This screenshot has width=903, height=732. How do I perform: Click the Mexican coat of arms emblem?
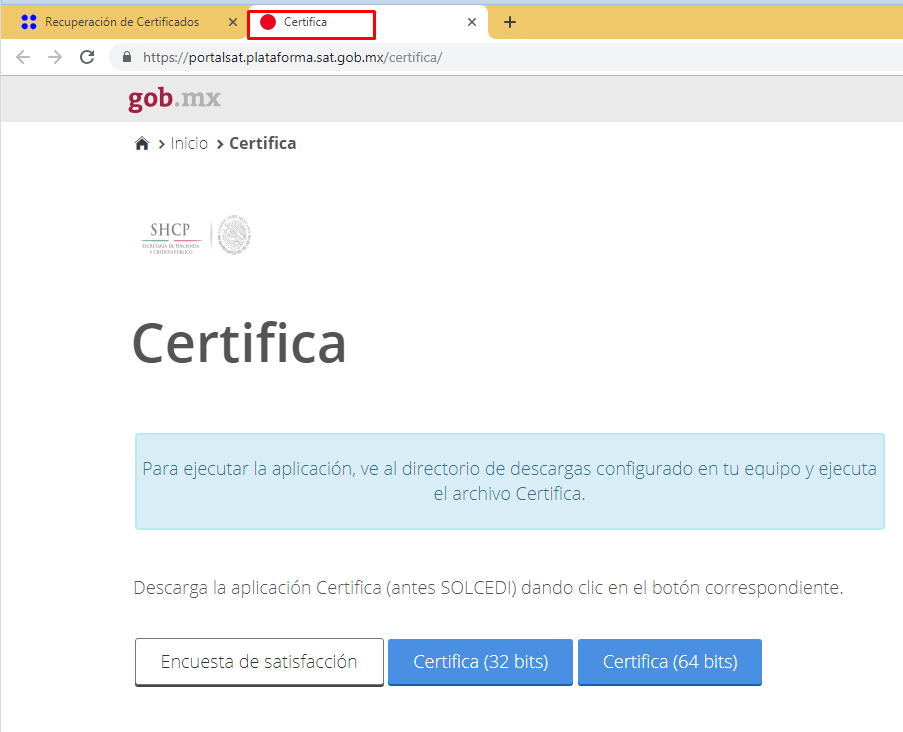[x=234, y=236]
